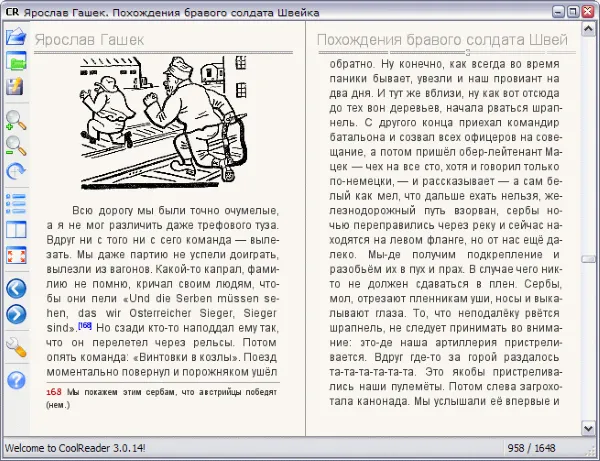Image resolution: width=600 pixels, height=461 pixels.
Task: Follow footnote link [168] in text
Action: click(x=85, y=326)
